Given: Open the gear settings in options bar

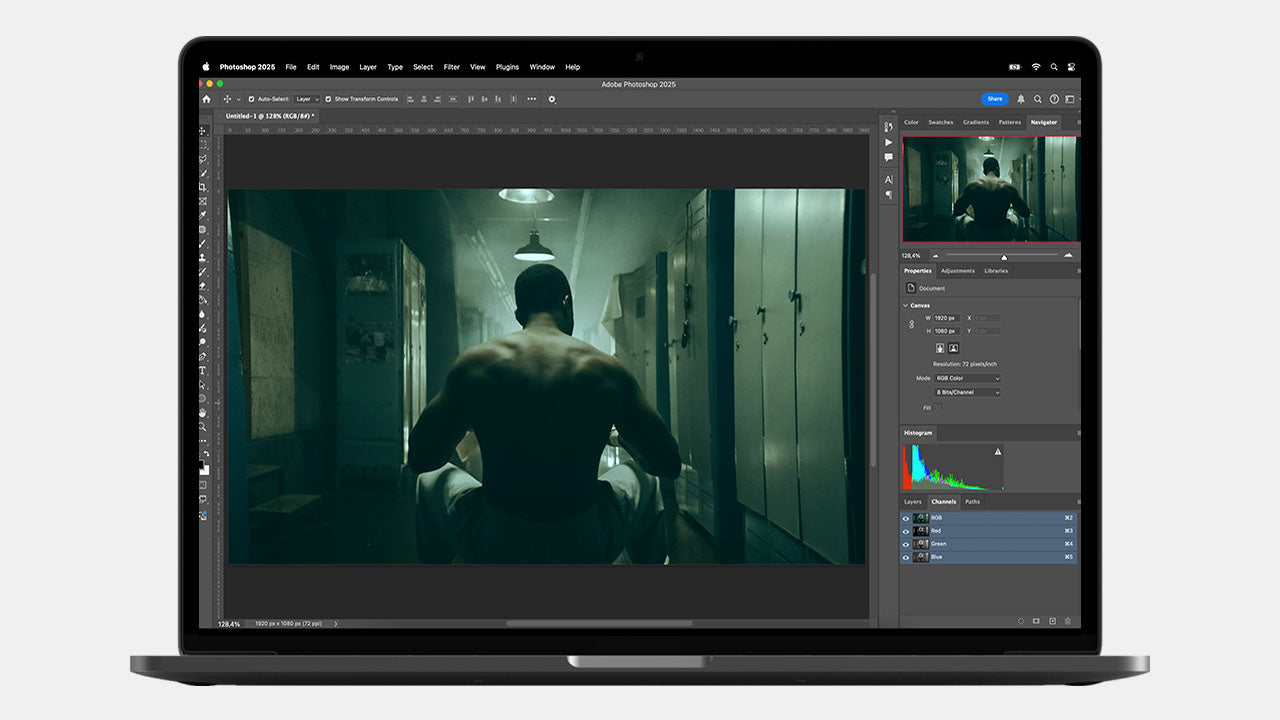Looking at the screenshot, I should click(x=552, y=99).
